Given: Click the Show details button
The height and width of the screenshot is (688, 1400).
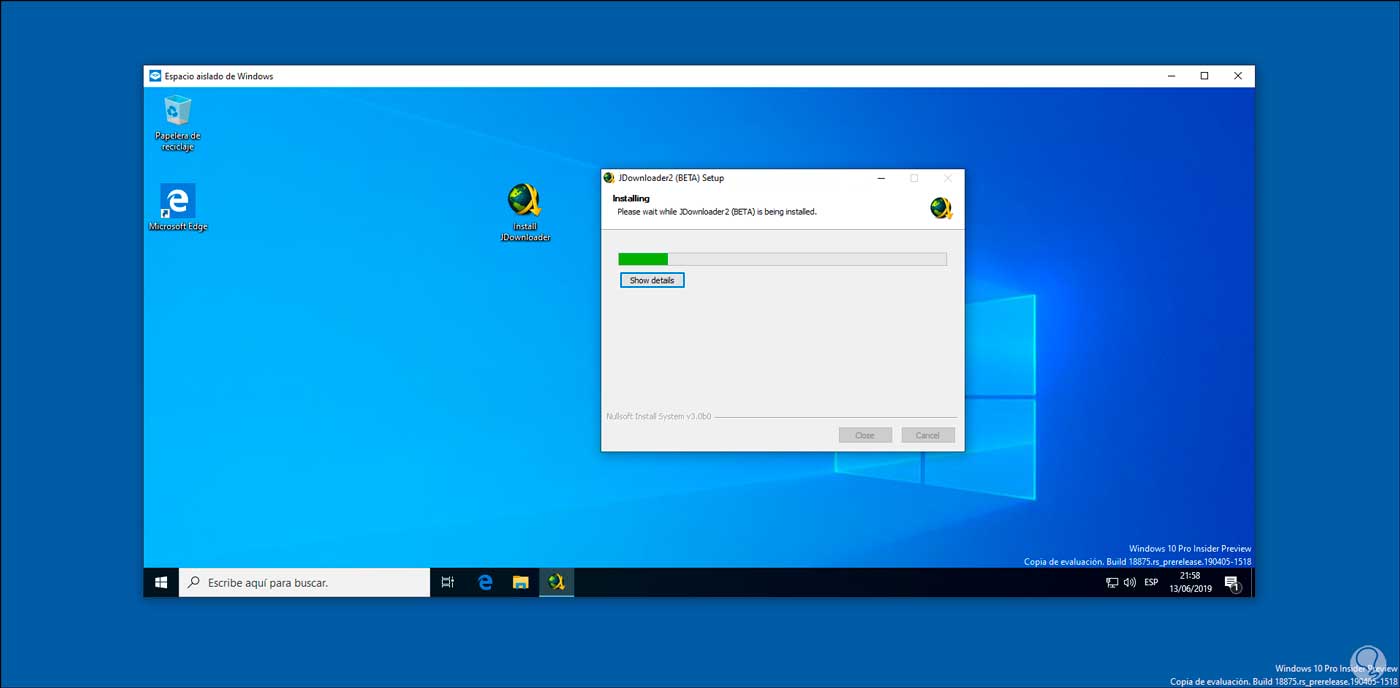Looking at the screenshot, I should click(x=652, y=281).
